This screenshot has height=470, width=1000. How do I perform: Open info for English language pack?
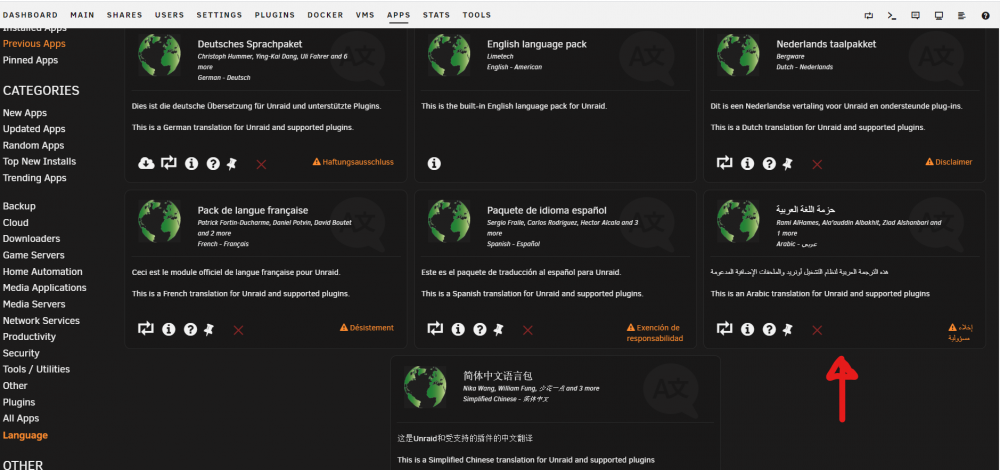coord(434,164)
